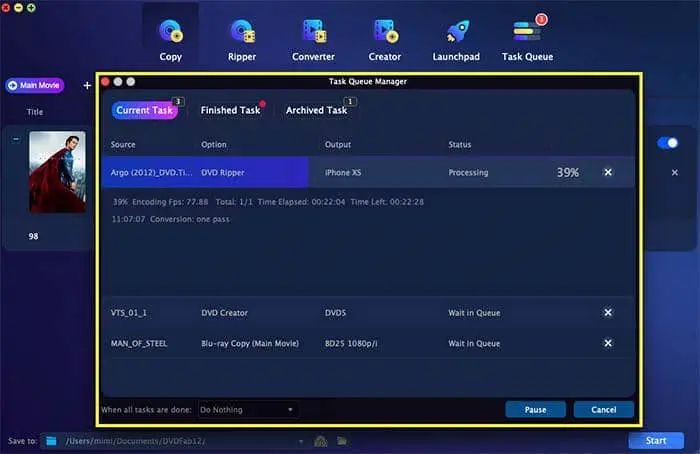Switch to Finished Task tab
Screen dimensions: 700x454
pos(230,110)
